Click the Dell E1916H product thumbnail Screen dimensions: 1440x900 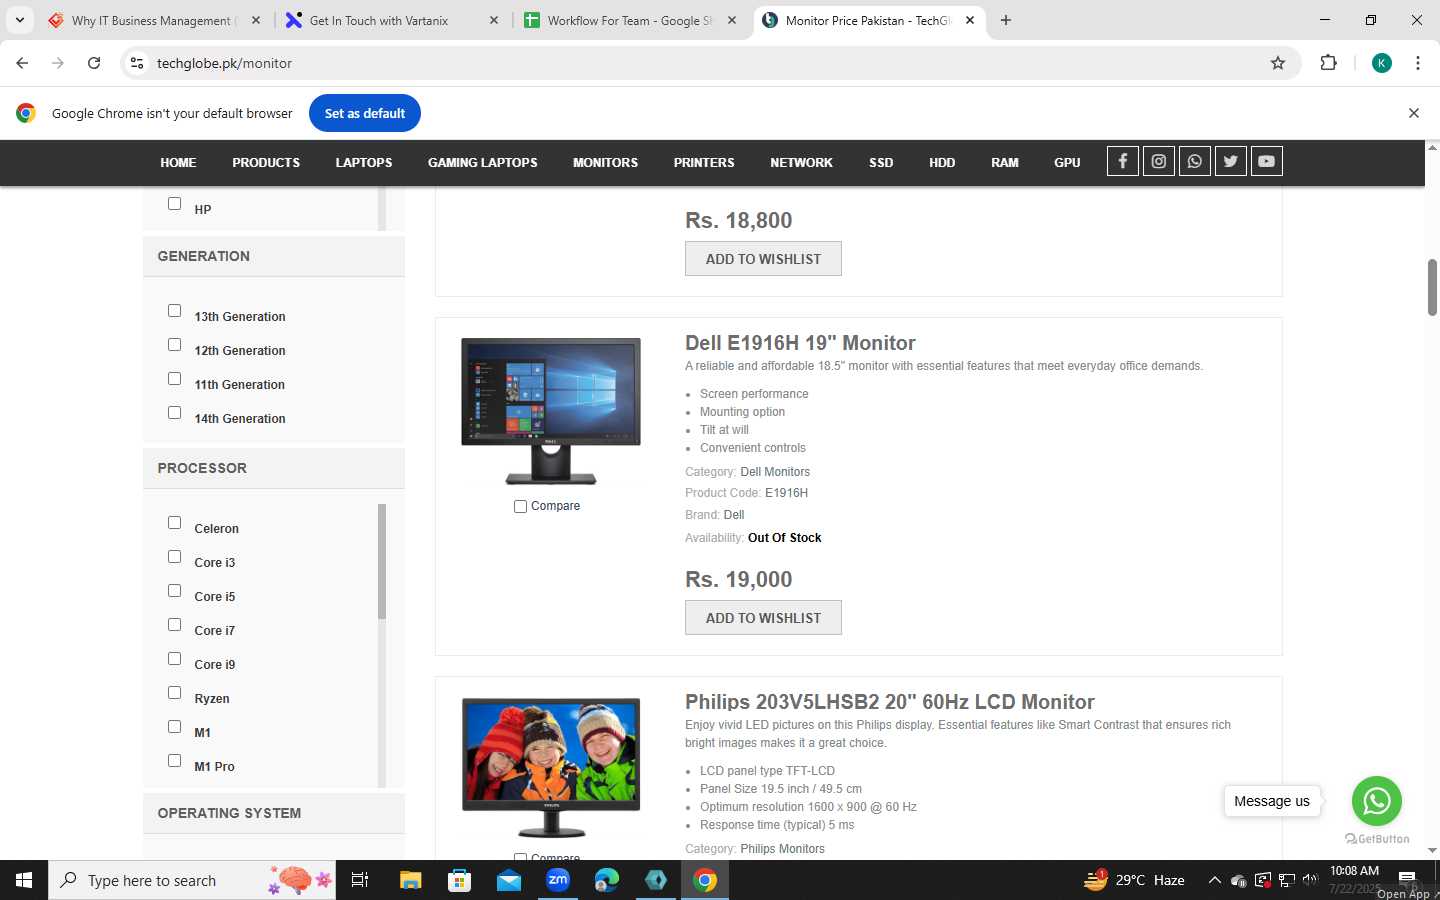tap(551, 411)
